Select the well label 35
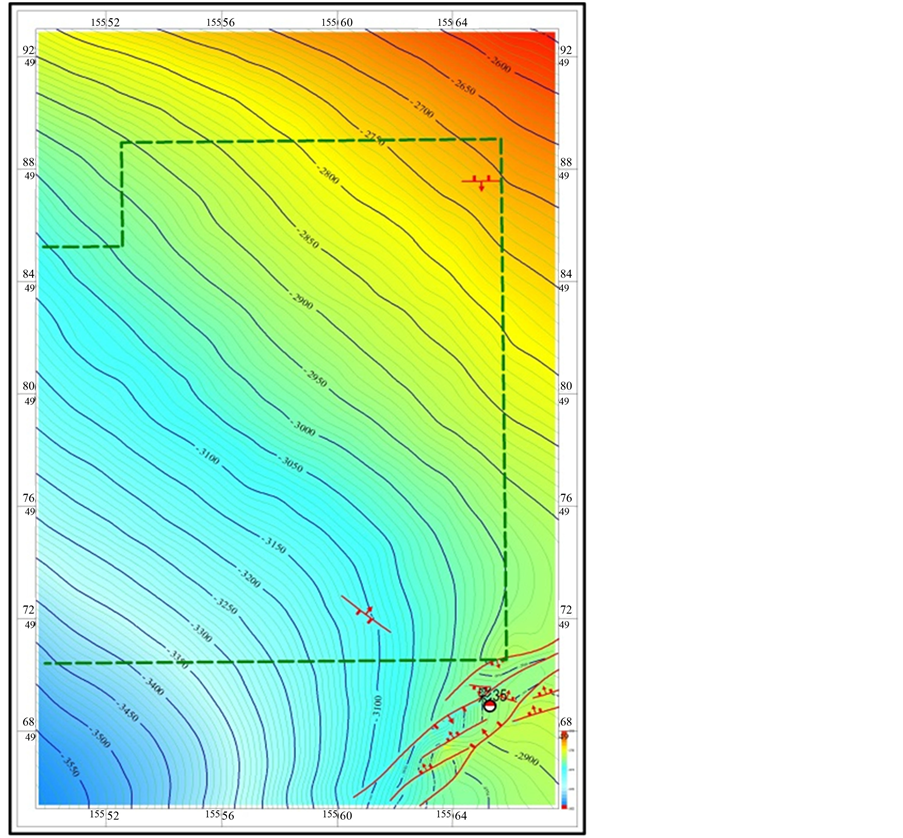The height and width of the screenshot is (838, 903). (x=496, y=694)
